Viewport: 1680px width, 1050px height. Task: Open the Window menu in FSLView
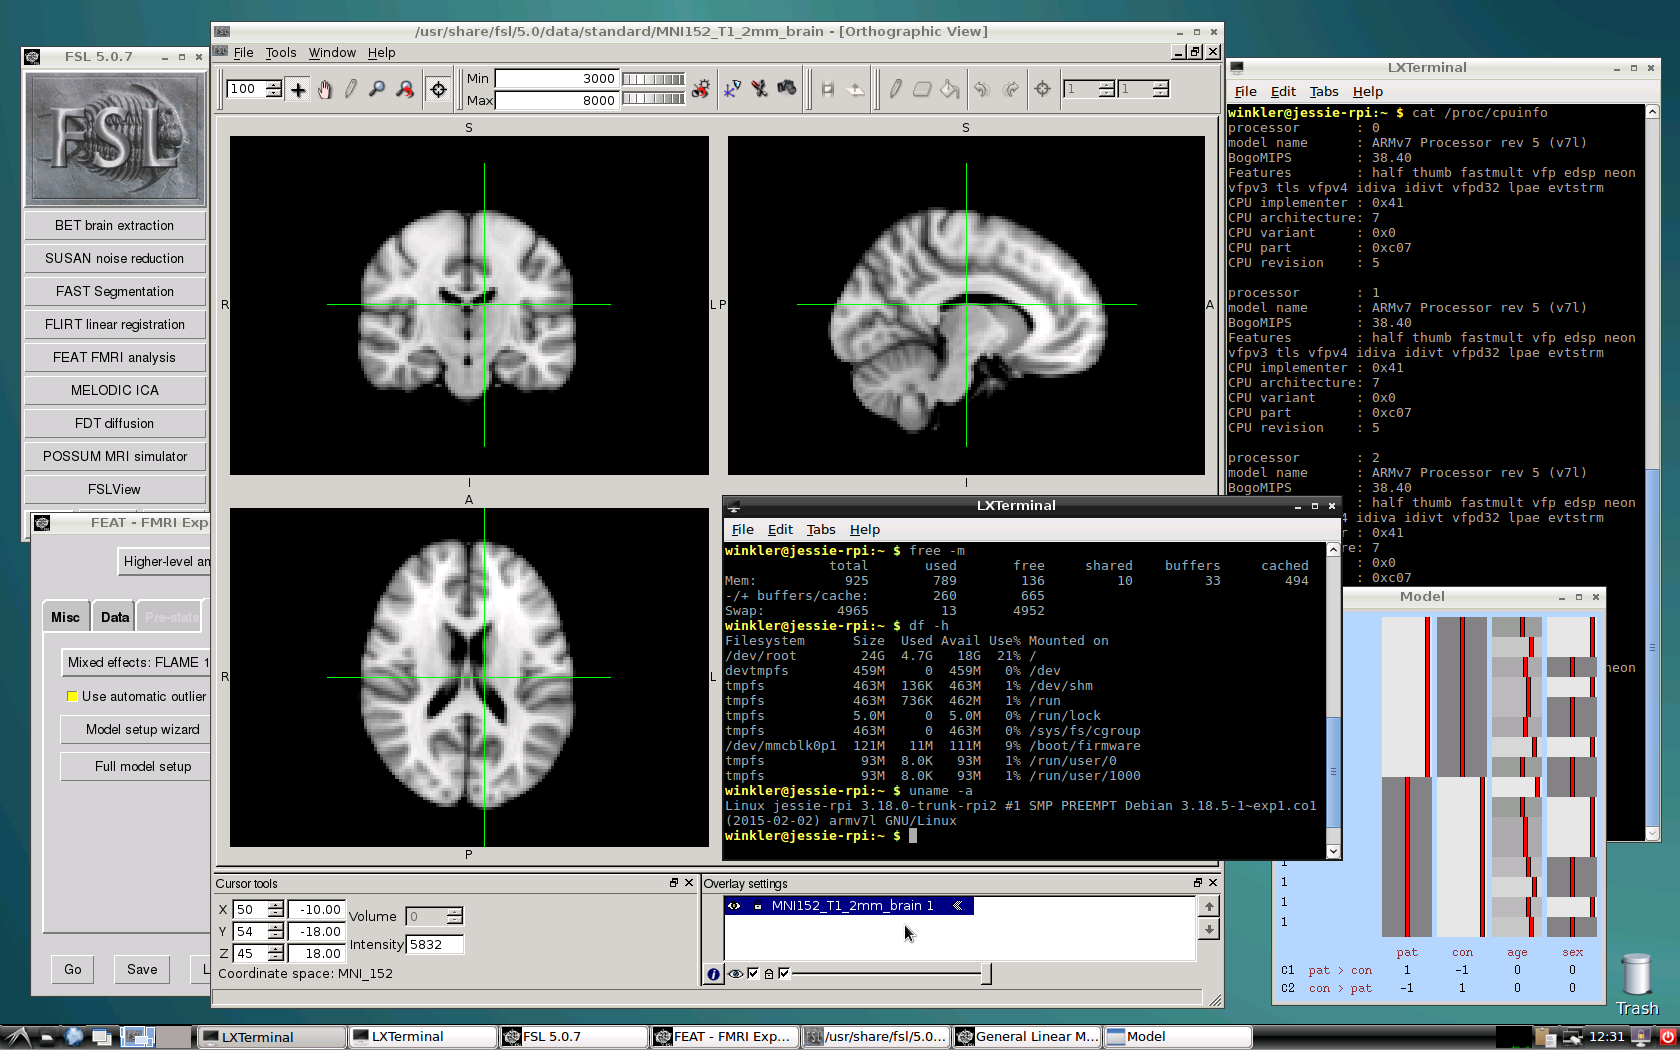point(332,53)
